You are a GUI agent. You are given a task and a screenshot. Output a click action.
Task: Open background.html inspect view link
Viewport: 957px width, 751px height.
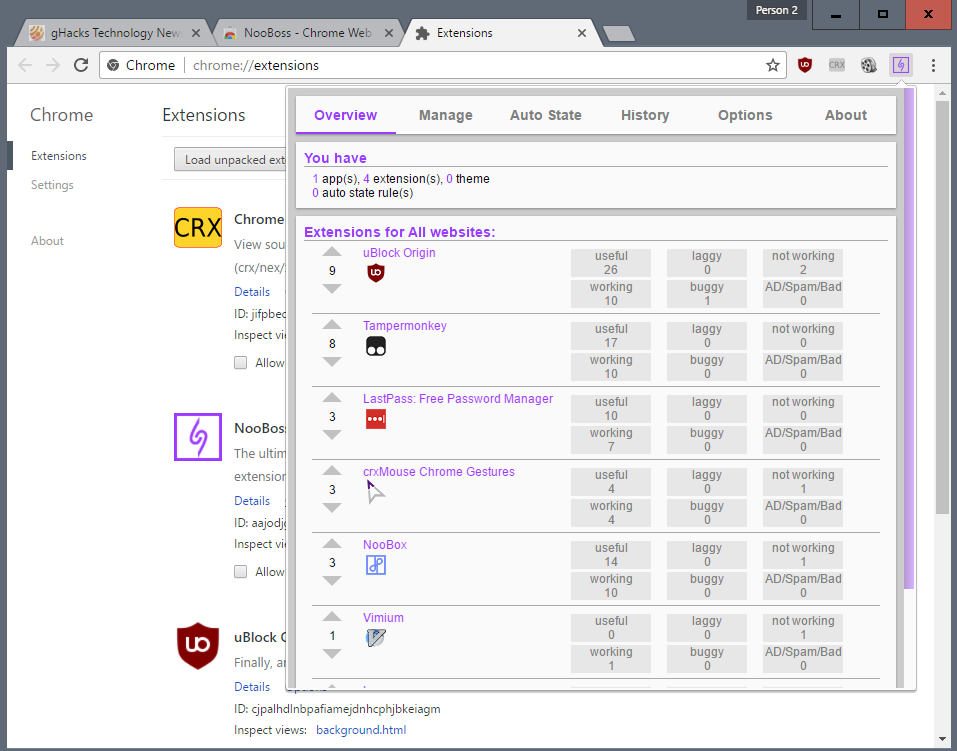tap(361, 730)
